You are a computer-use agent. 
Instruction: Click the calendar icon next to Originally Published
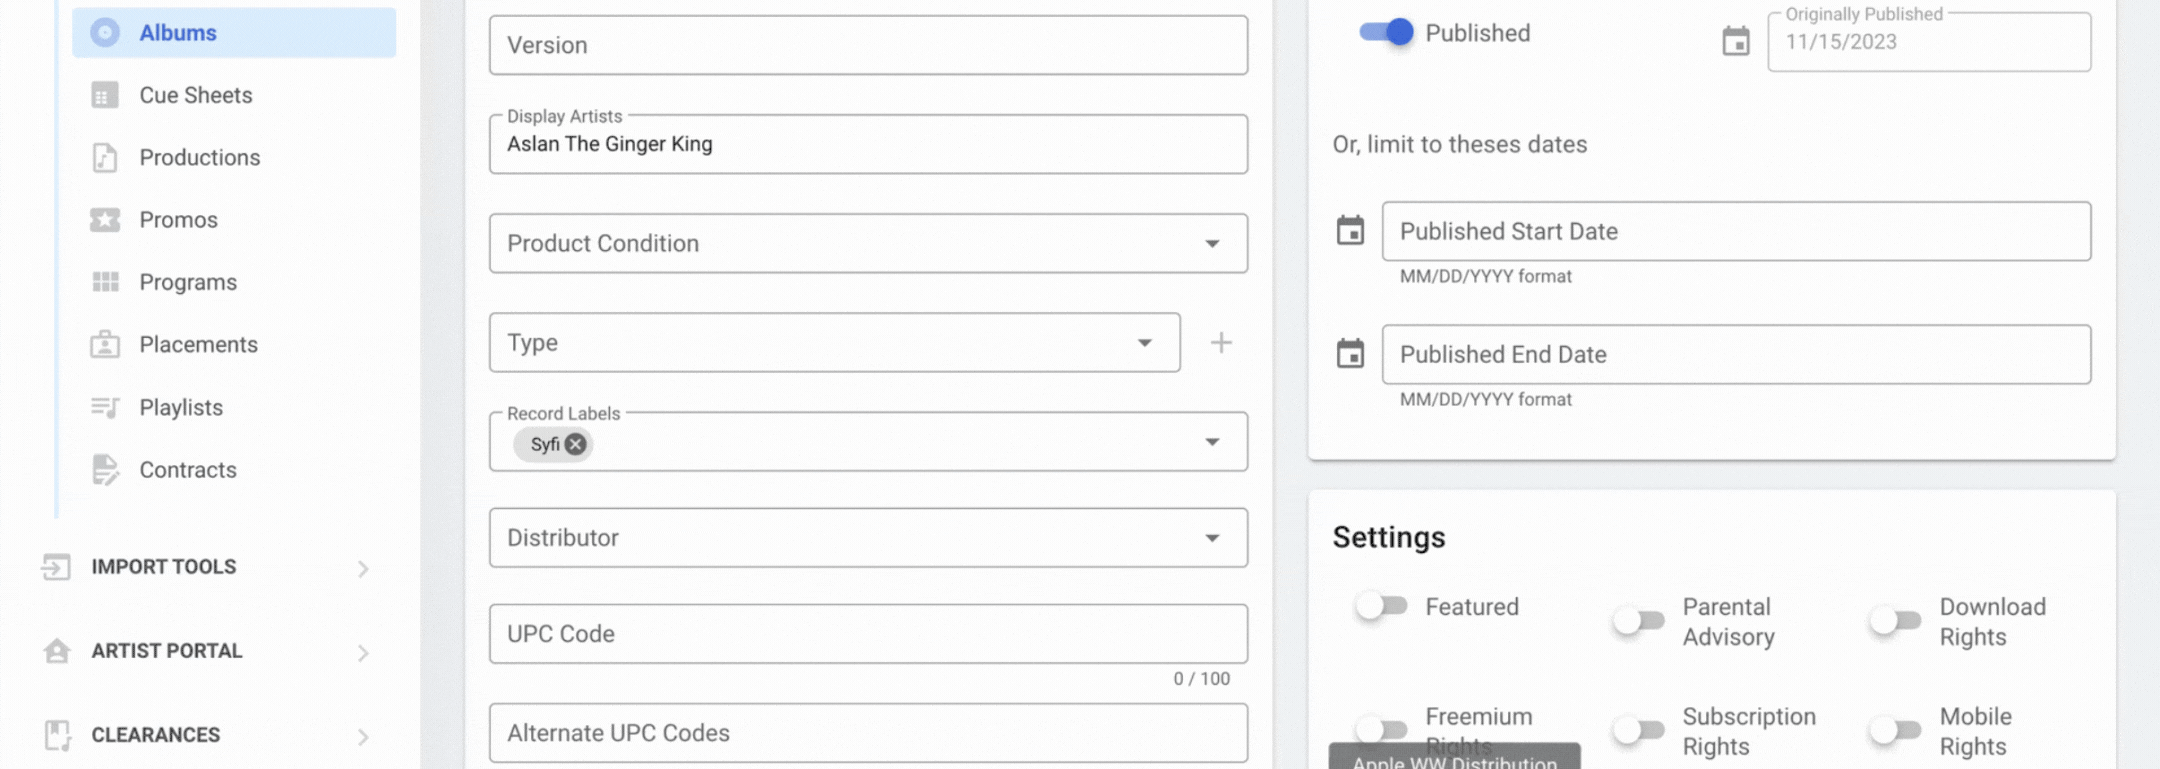[1735, 42]
